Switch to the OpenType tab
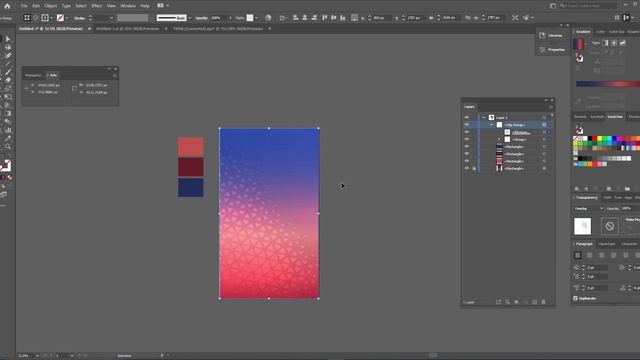Image resolution: width=640 pixels, height=360 pixels. [x=607, y=244]
